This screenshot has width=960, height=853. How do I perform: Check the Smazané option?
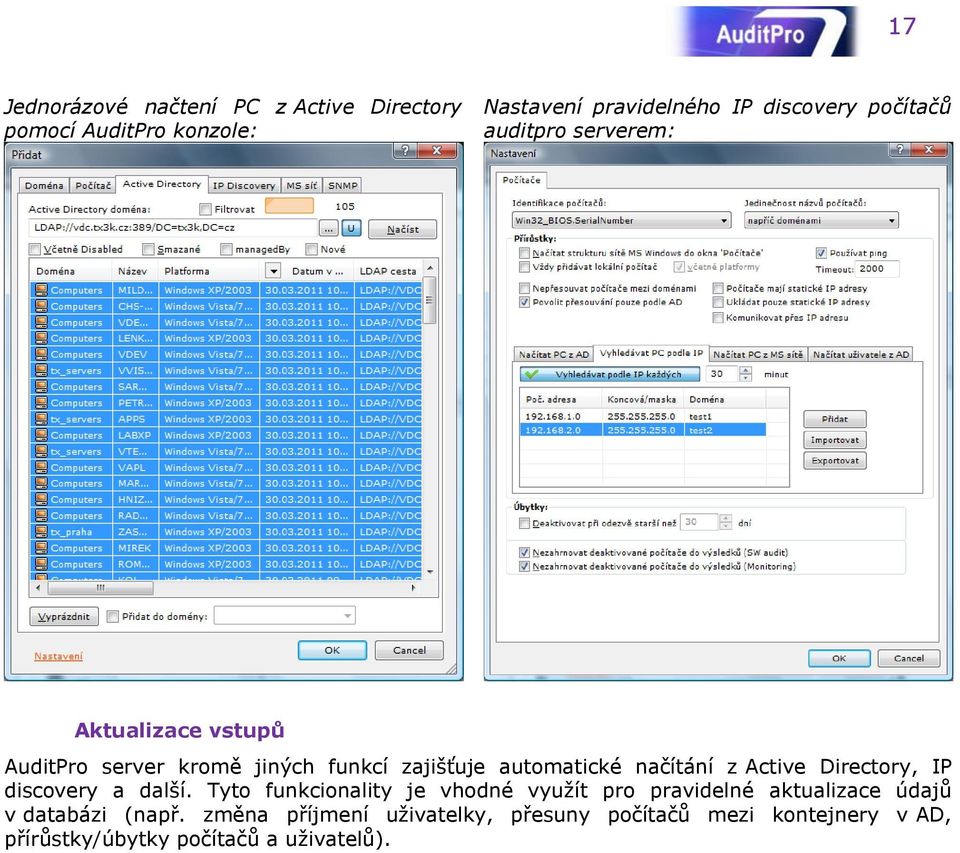(x=148, y=249)
